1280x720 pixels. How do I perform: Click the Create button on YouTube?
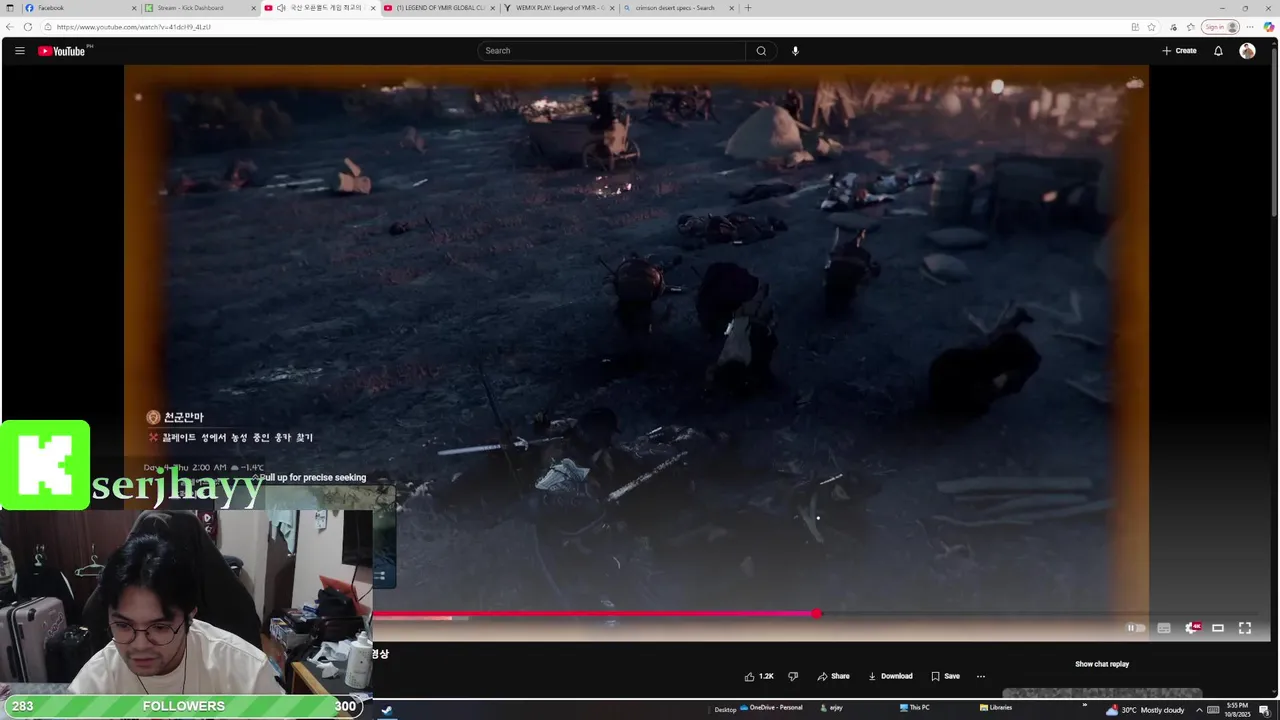pyautogui.click(x=1179, y=51)
